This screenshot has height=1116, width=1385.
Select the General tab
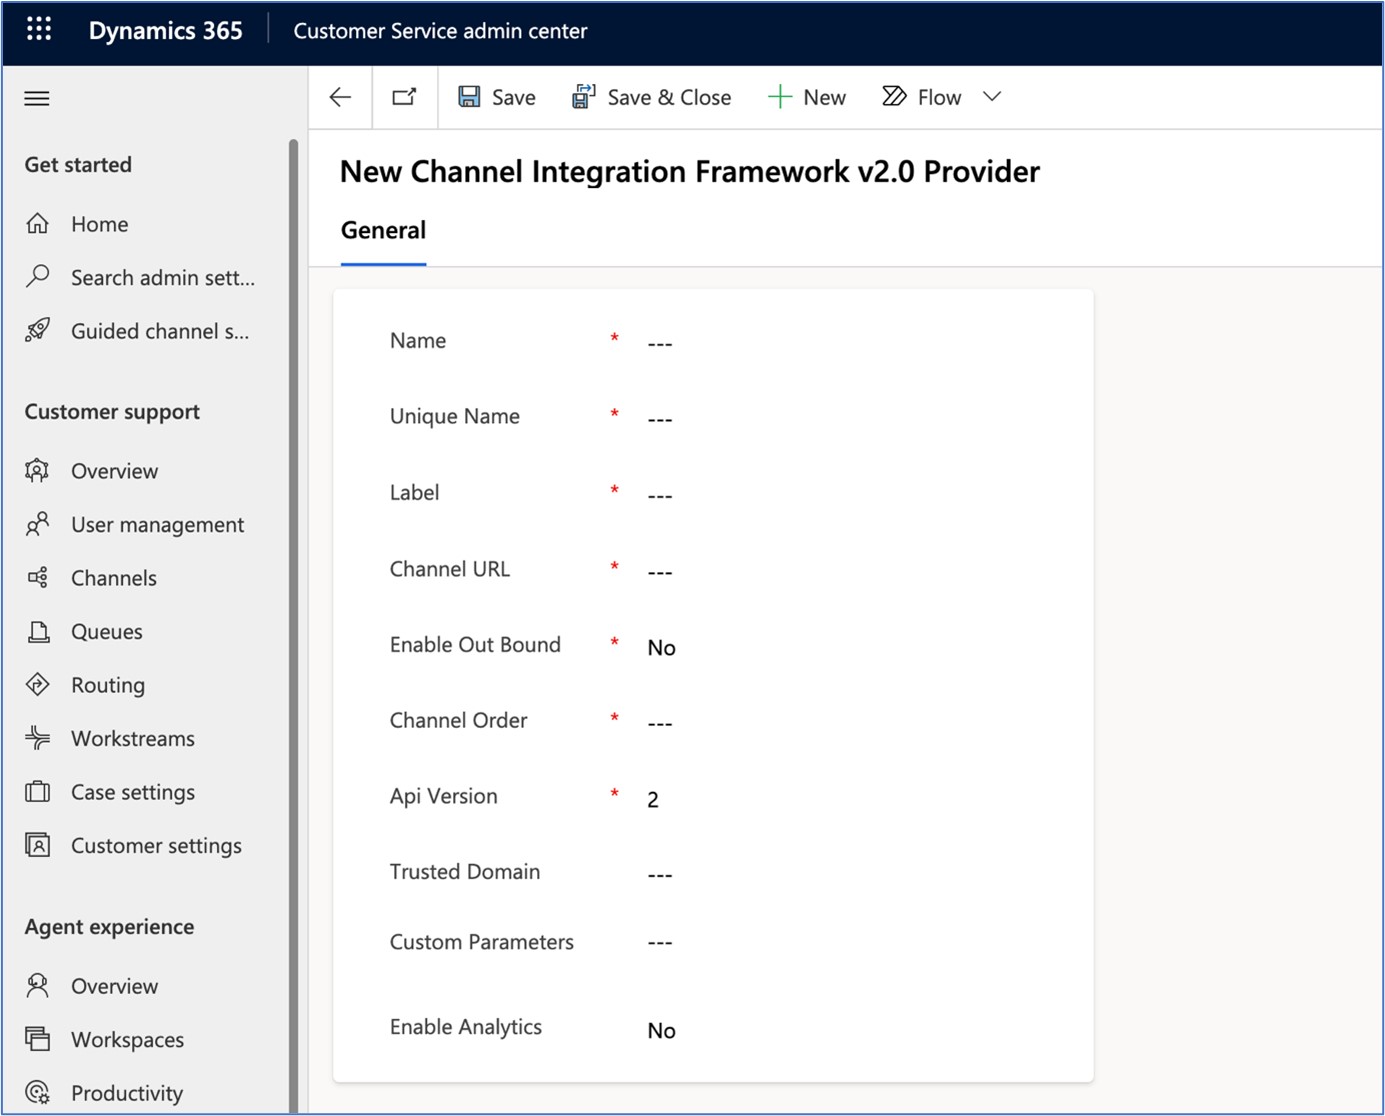383,231
